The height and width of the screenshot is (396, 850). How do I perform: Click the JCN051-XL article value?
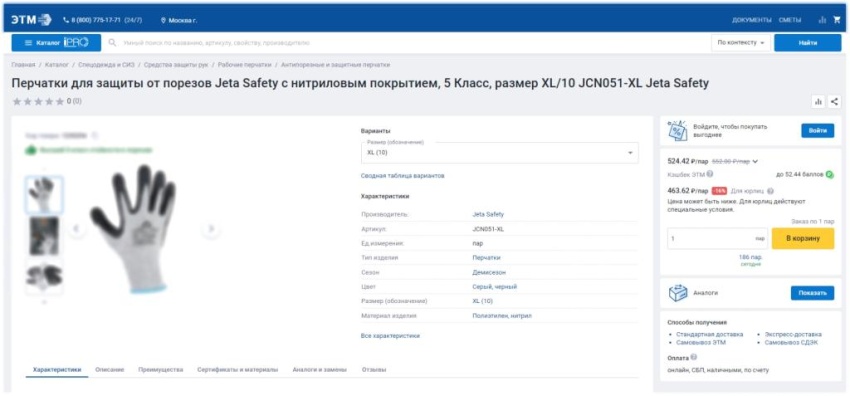click(x=488, y=229)
